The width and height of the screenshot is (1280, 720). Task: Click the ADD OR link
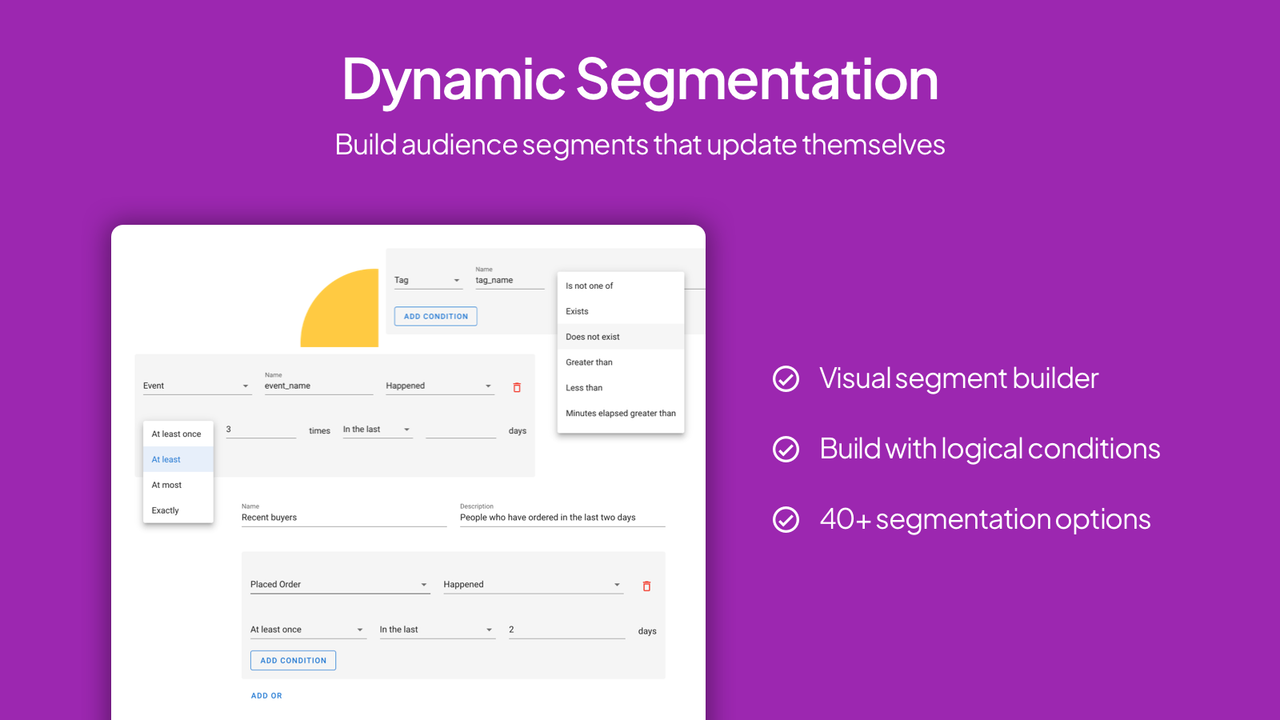tap(266, 694)
